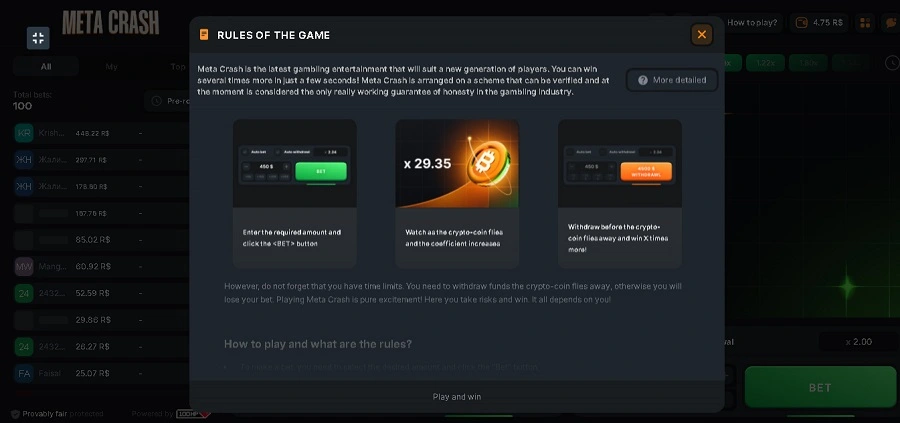Click the Rules of the Game document icon
The image size is (900, 423).
click(x=204, y=35)
